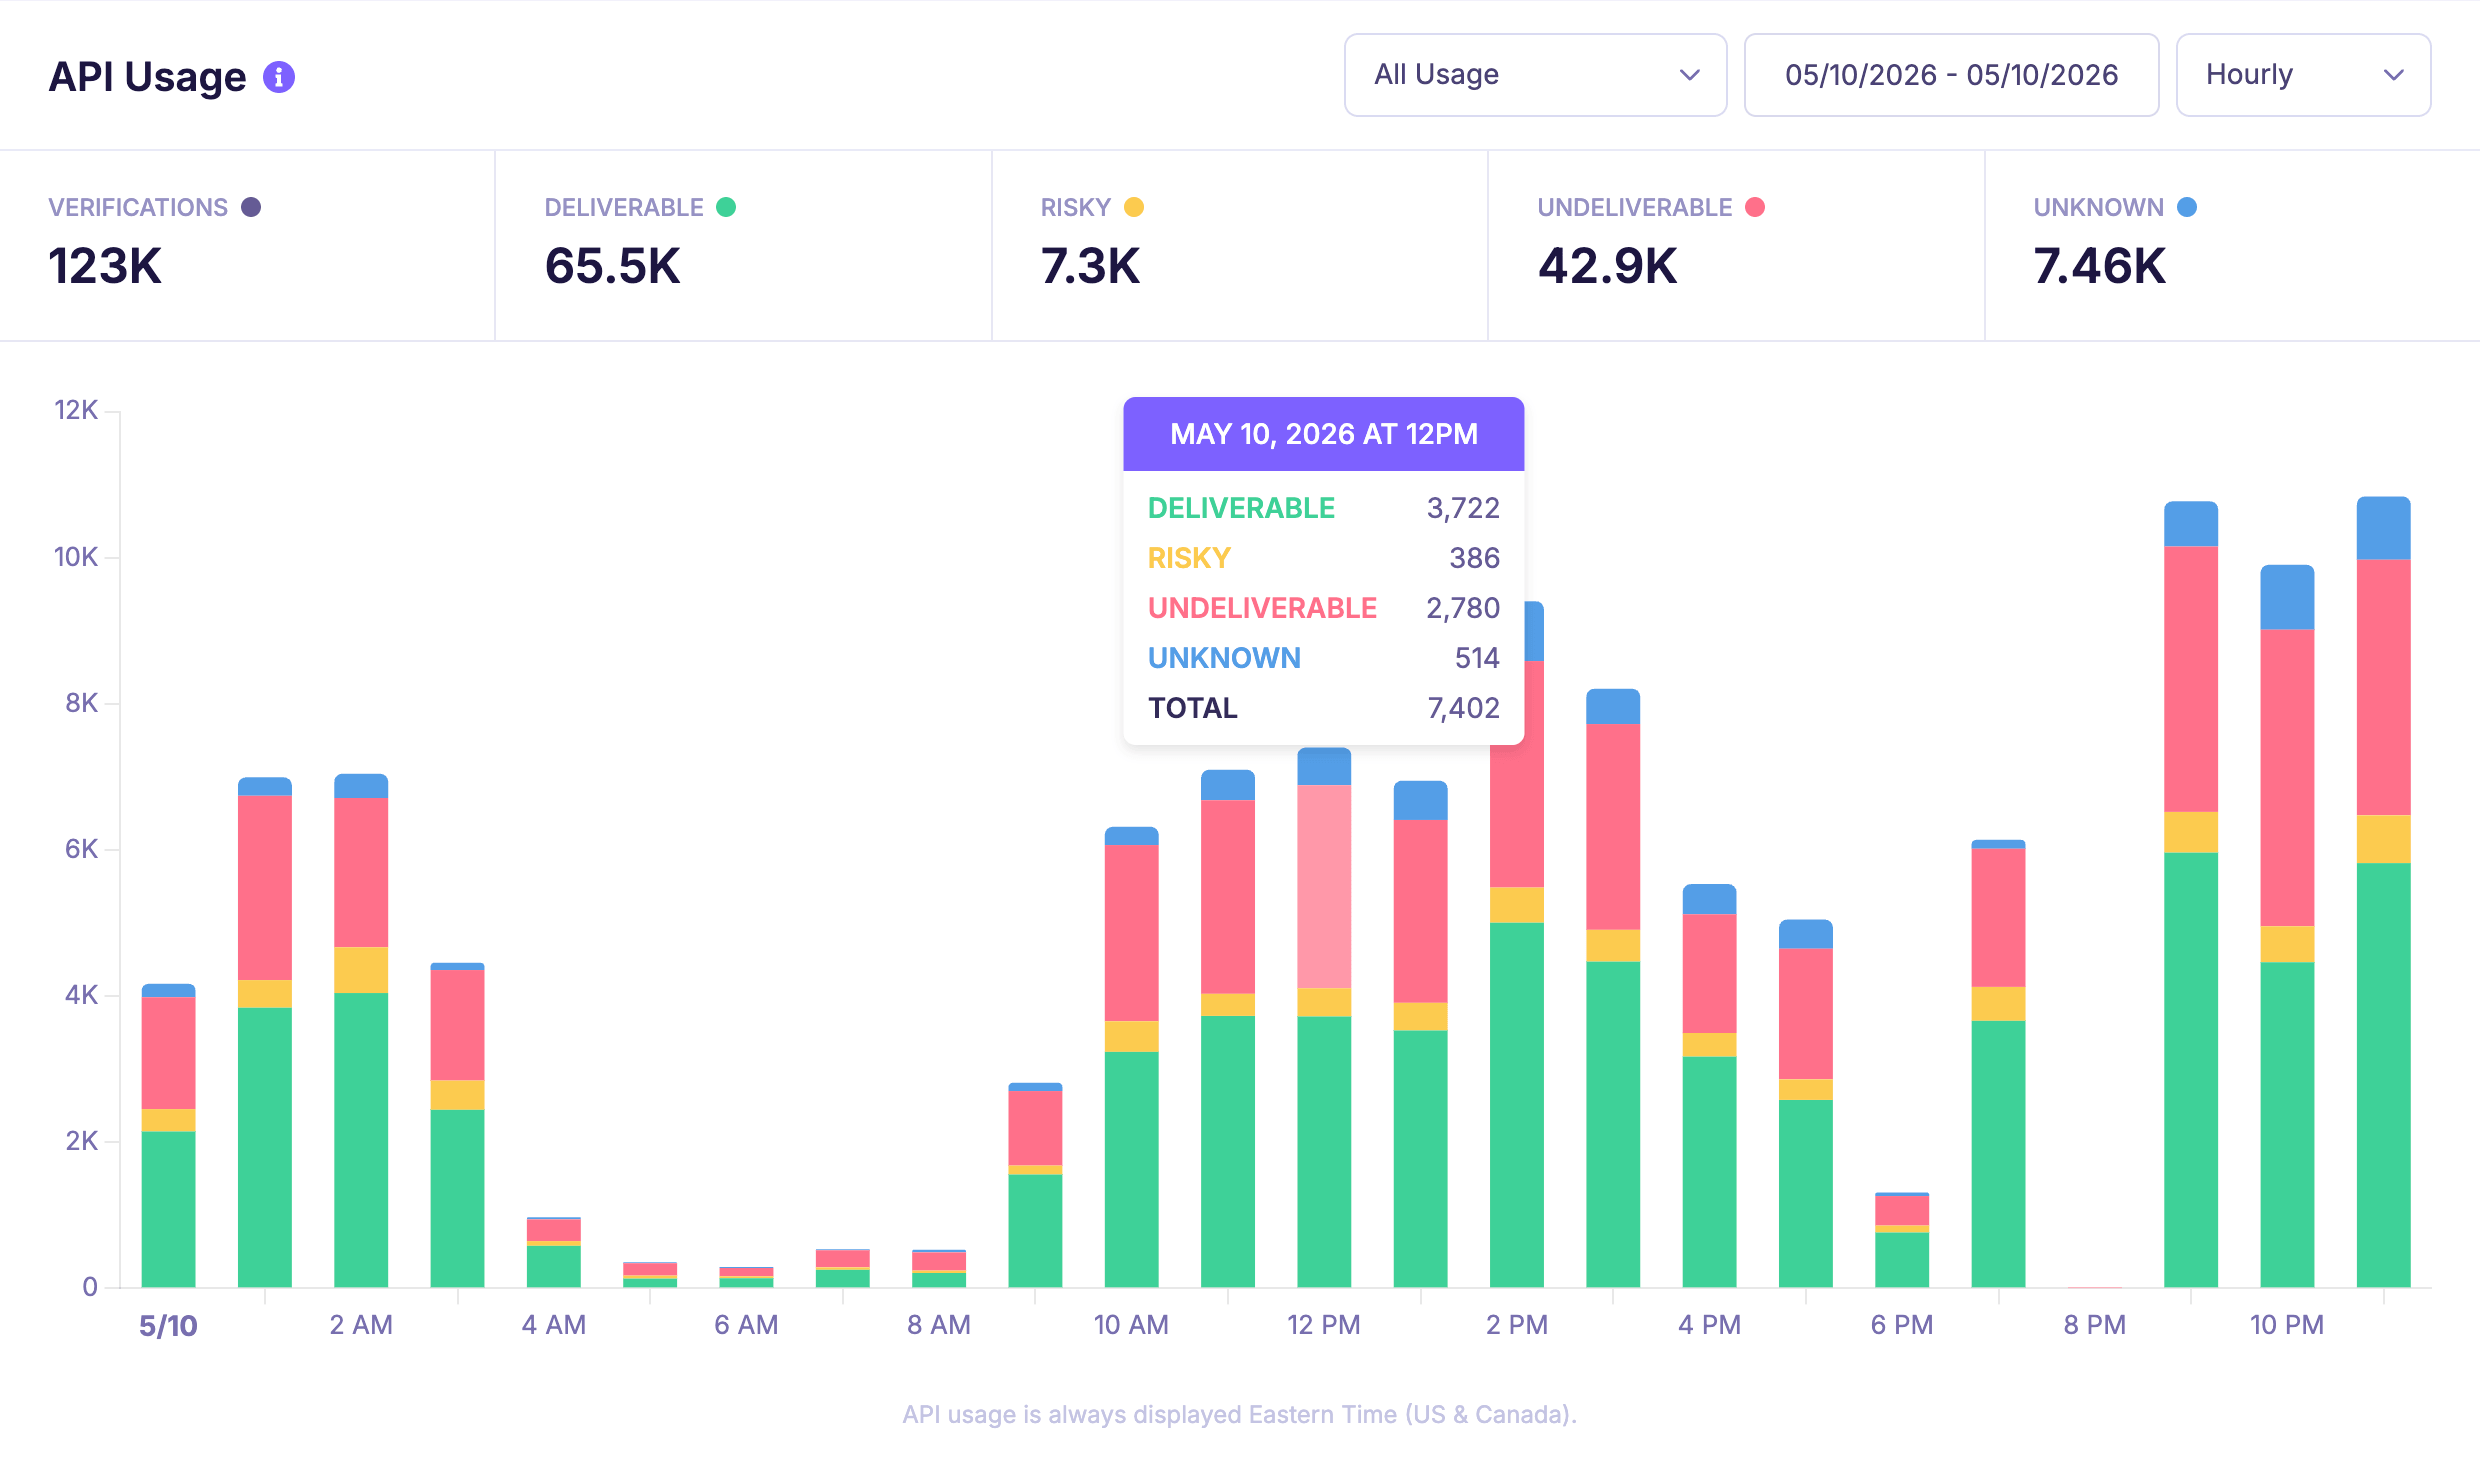Click the 4 PM bar in the chart
Screen dimensions: 2480x1478
(x=1709, y=1085)
